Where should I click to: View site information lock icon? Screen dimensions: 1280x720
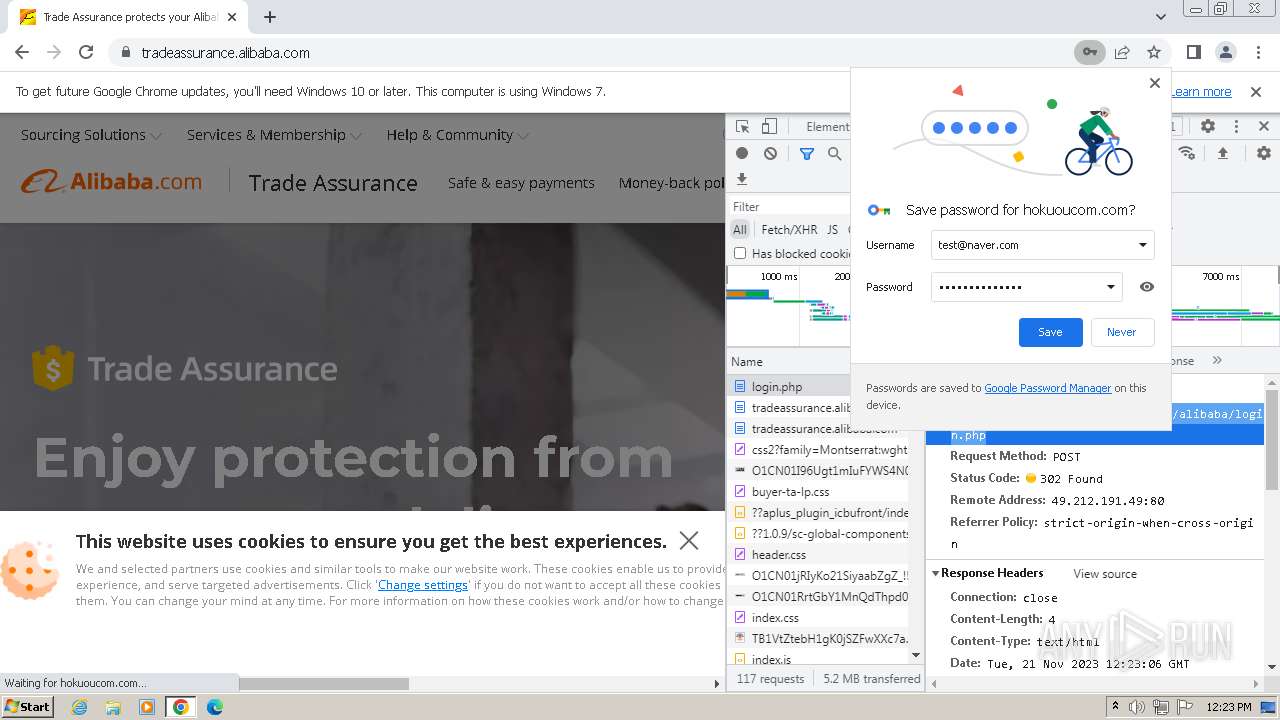coord(126,52)
